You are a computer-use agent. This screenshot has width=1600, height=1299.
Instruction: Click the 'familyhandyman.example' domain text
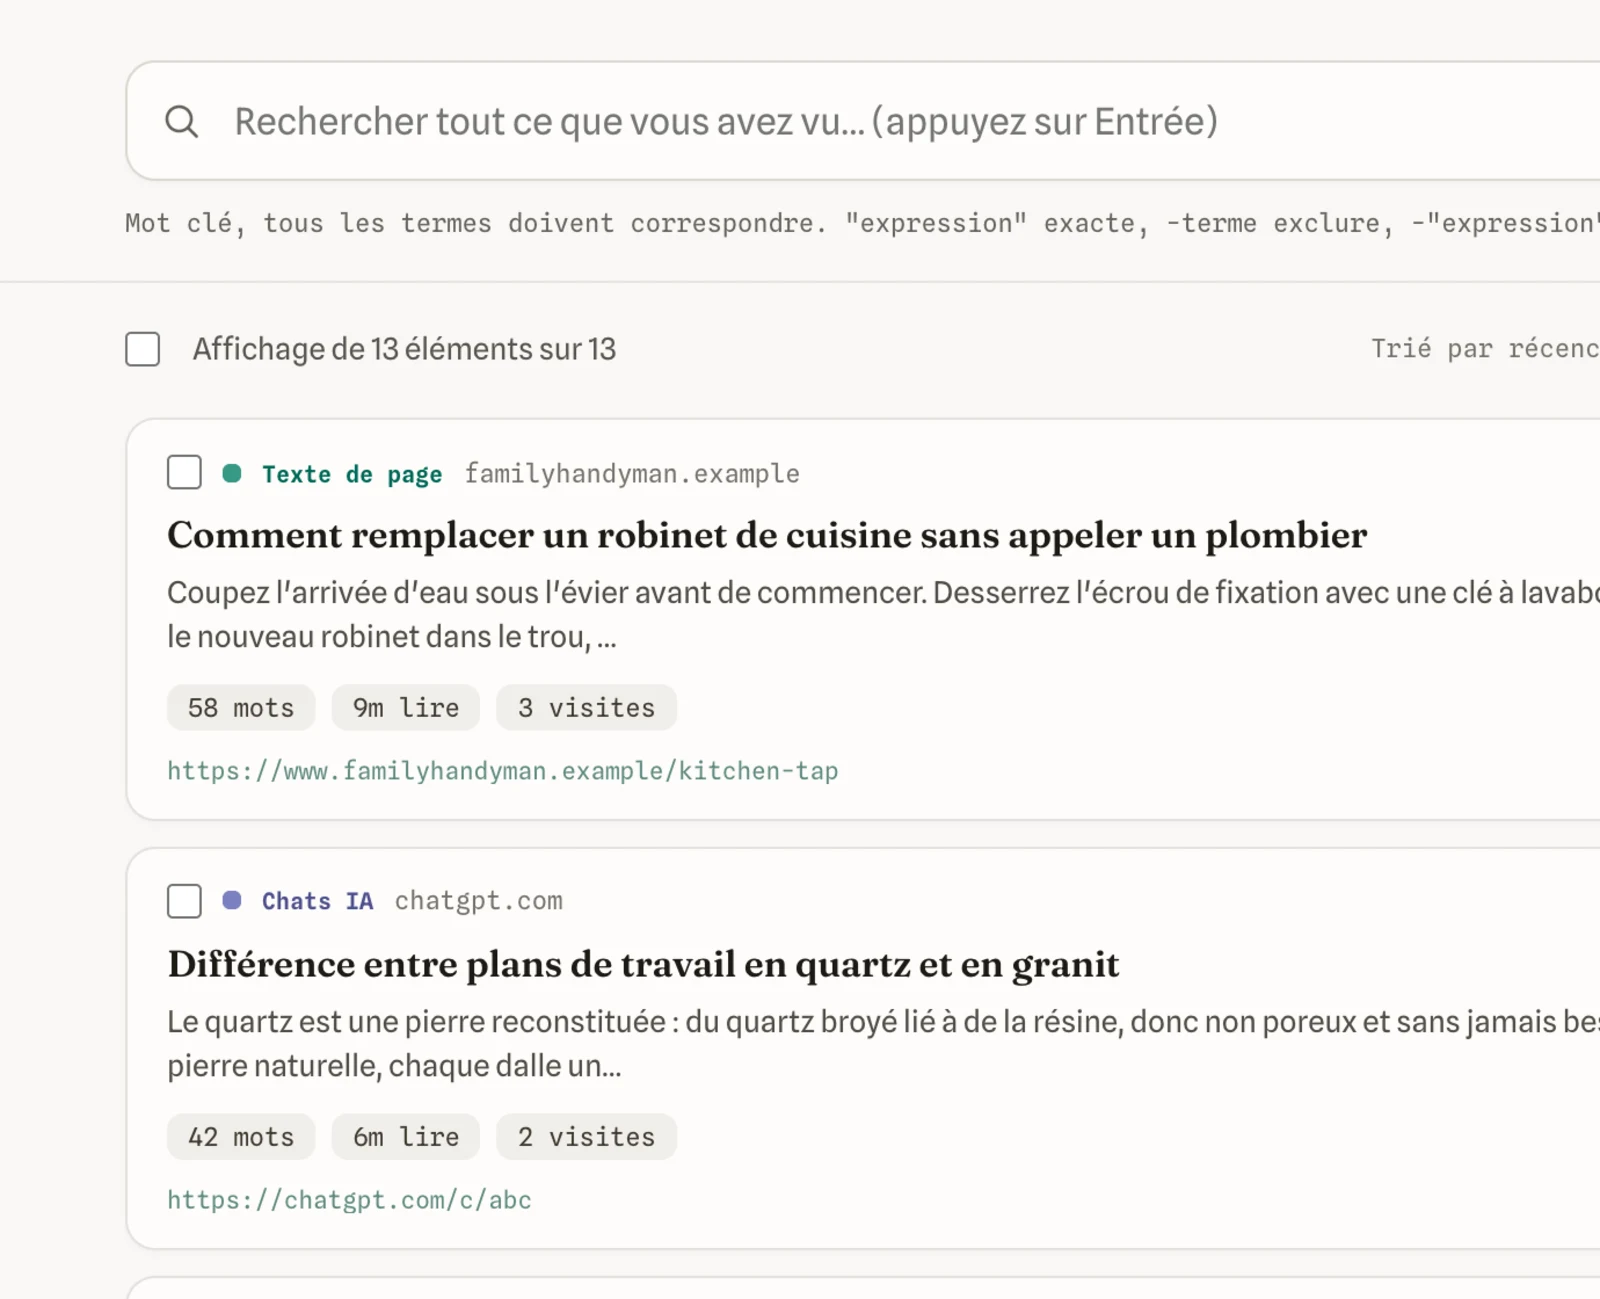[632, 474]
